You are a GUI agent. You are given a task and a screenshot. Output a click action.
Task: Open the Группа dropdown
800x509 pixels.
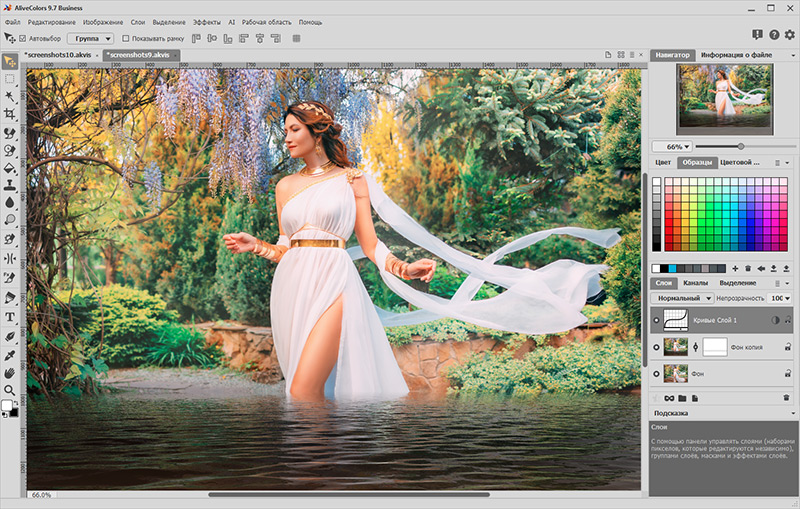pos(90,38)
